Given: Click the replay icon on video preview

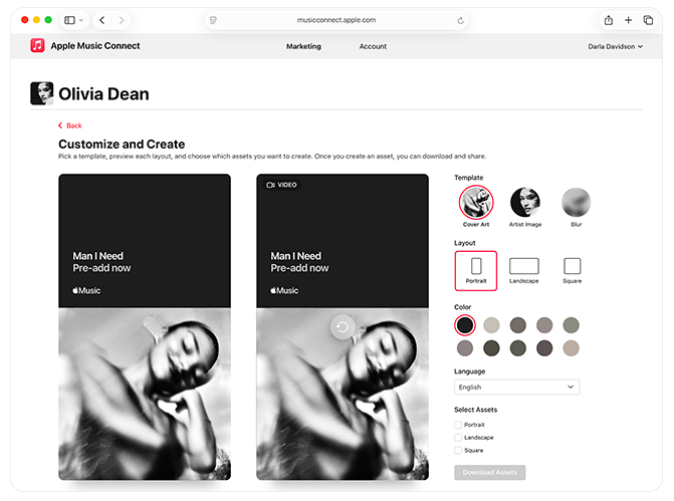Looking at the screenshot, I should pos(343,327).
